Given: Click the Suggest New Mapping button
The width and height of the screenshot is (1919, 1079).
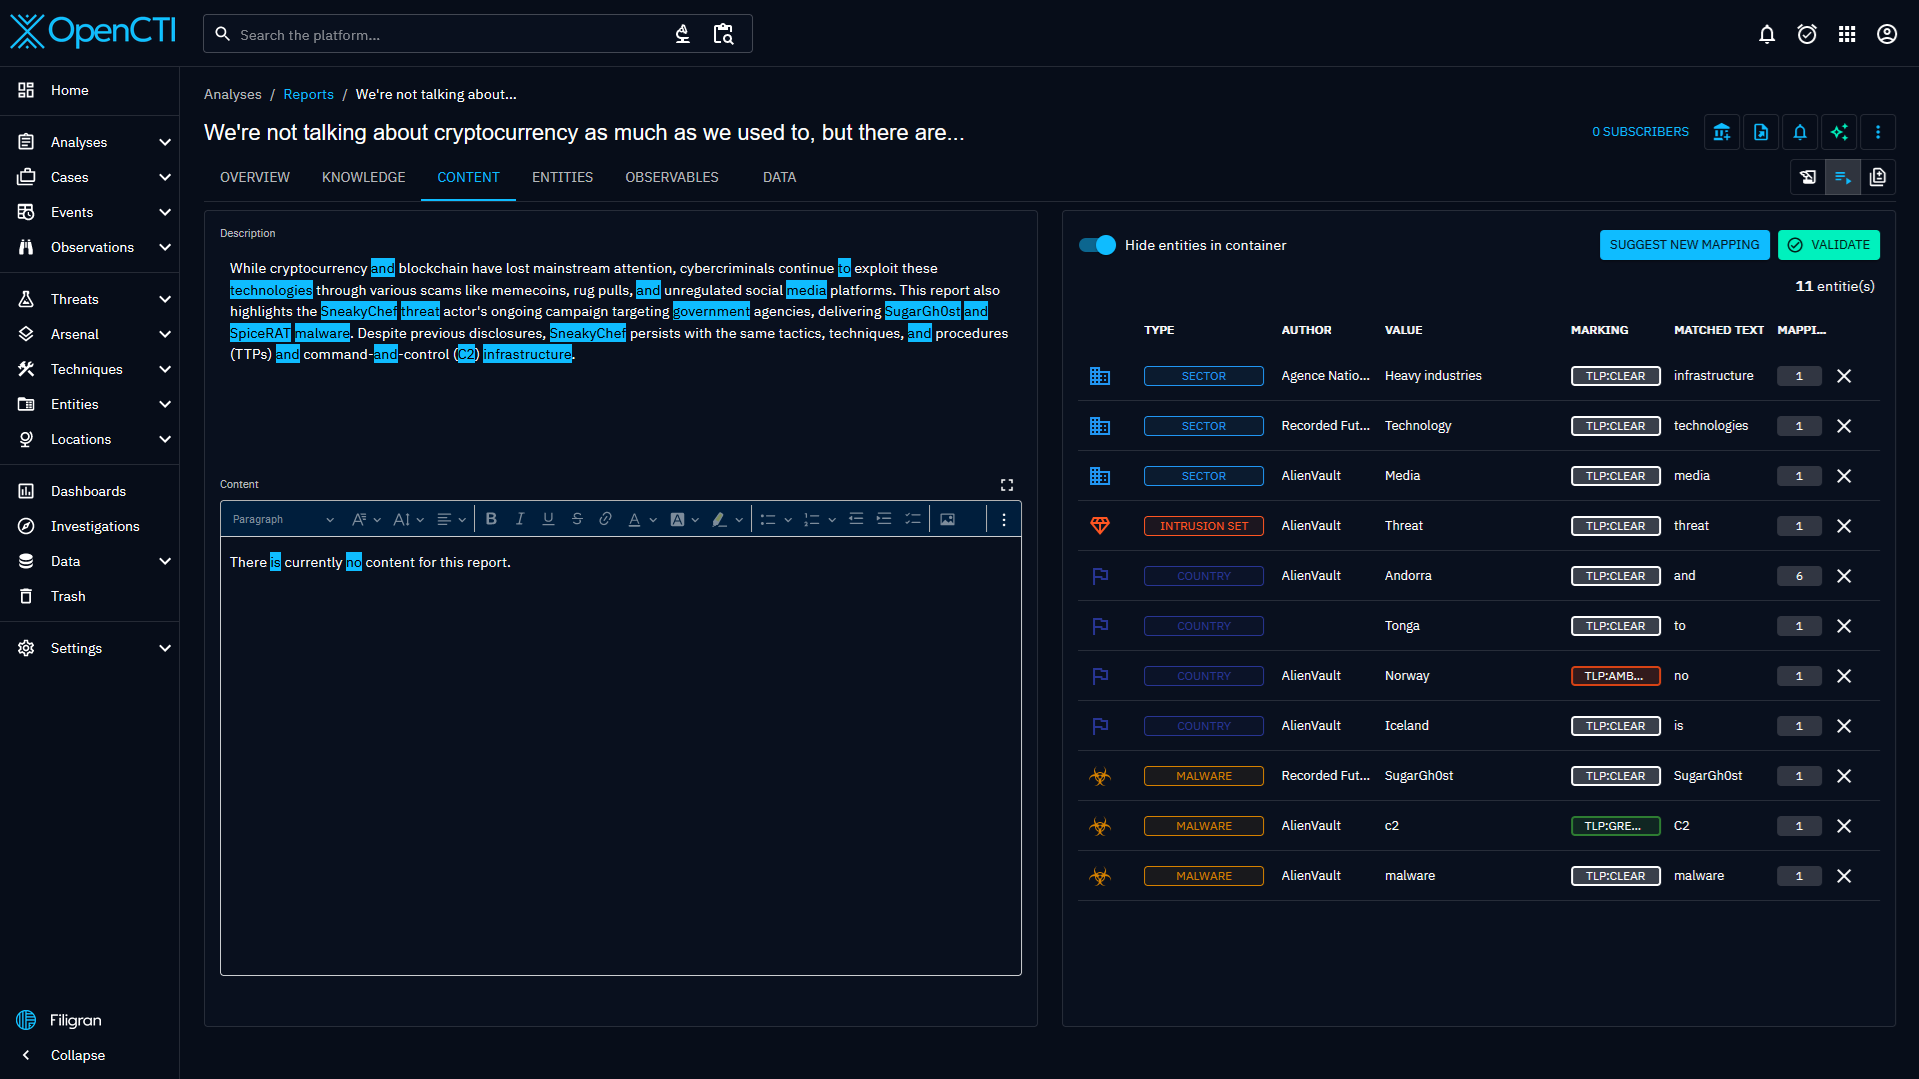Looking at the screenshot, I should point(1684,245).
